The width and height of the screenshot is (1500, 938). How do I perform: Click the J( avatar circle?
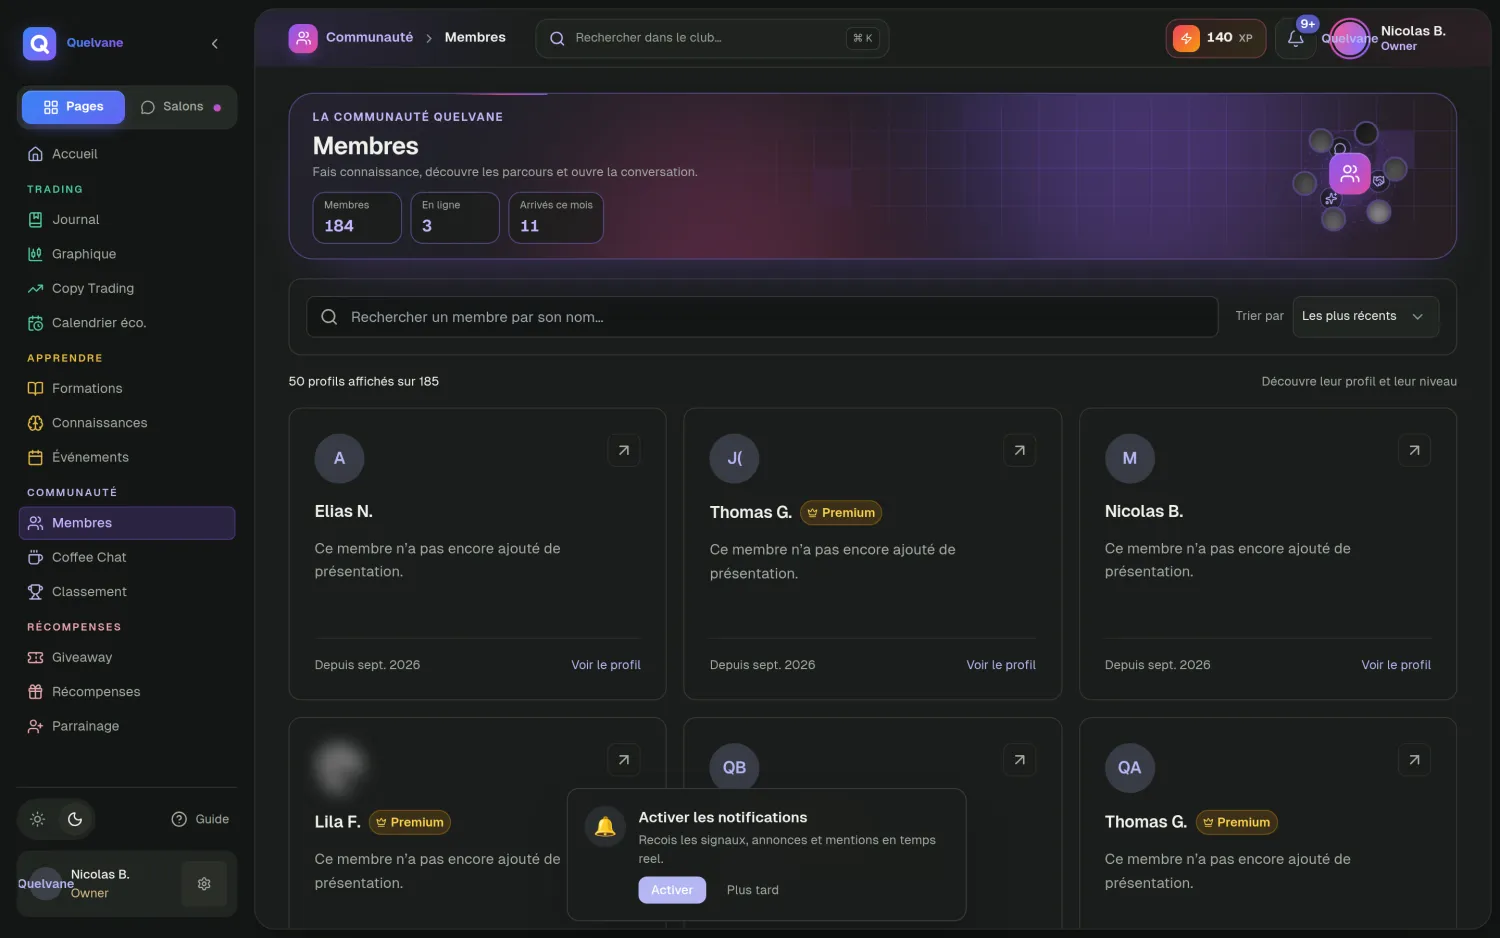(x=735, y=458)
